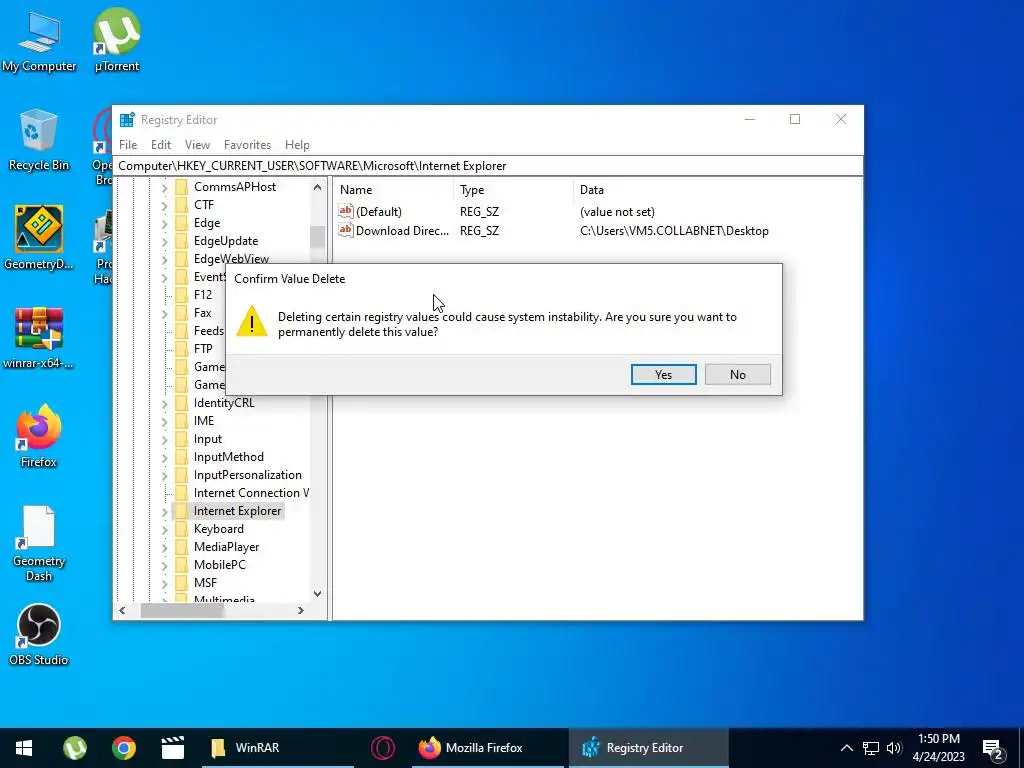Open the Geometry Dash desktop shortcut
This screenshot has width=1024, height=768.
pos(39,544)
